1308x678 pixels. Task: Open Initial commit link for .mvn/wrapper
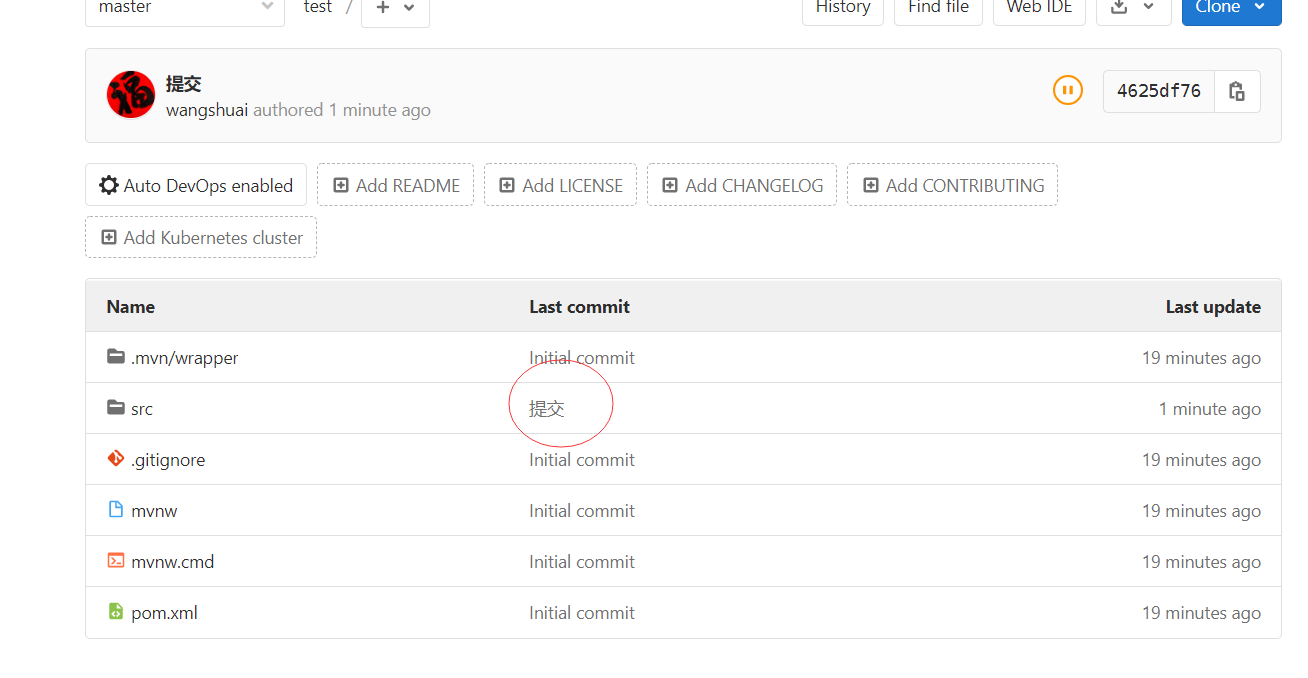(x=582, y=357)
